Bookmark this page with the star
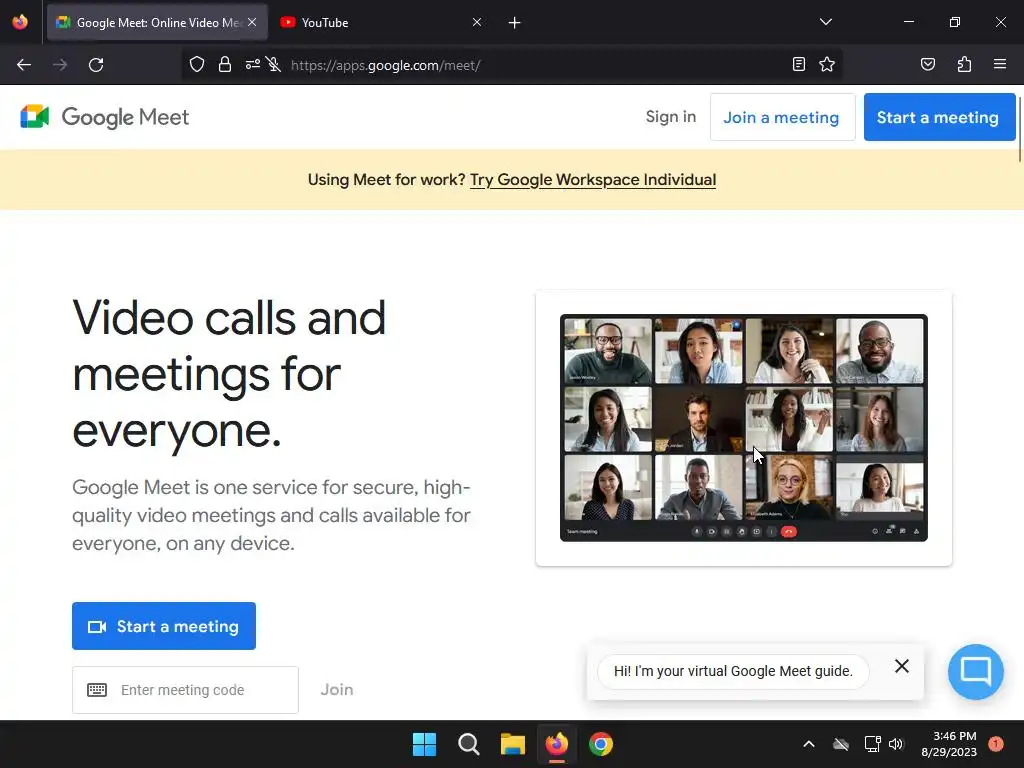The image size is (1024, 768). coord(827,64)
